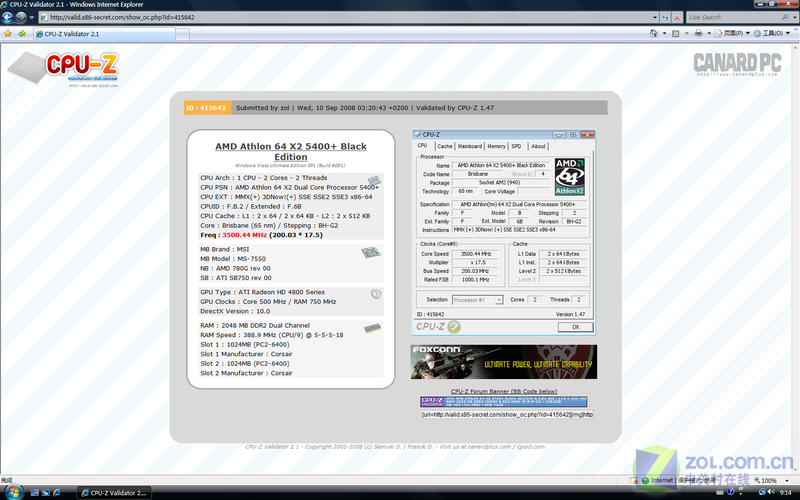This screenshot has width=800, height=500.
Task: Expand the zoom level dropdown arrow
Action: pyautogui.click(x=786, y=481)
